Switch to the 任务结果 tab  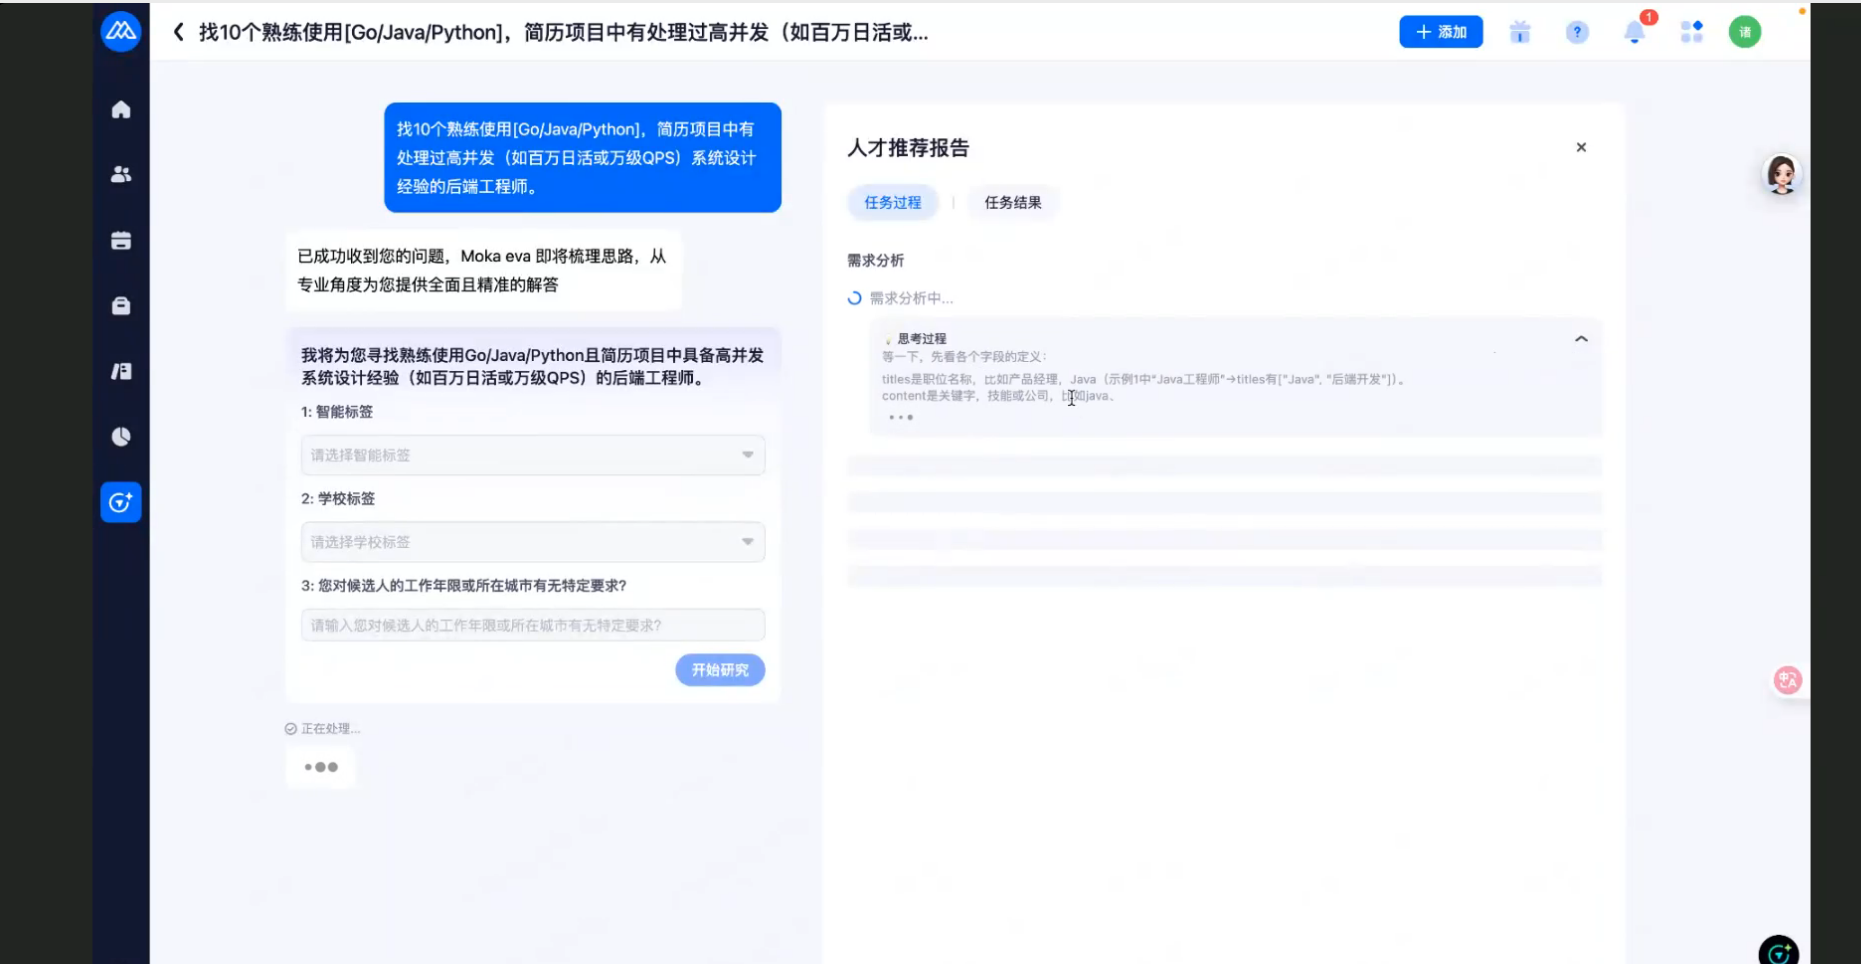point(1013,202)
